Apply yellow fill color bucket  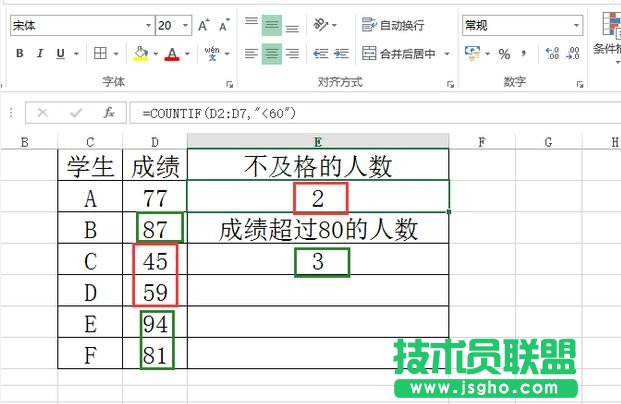coord(141,54)
